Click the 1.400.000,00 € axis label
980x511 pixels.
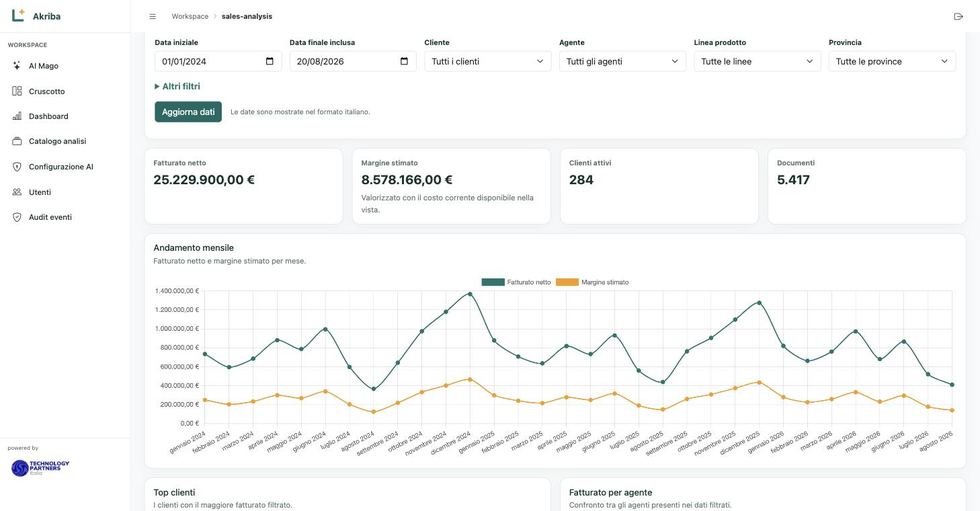(x=177, y=290)
